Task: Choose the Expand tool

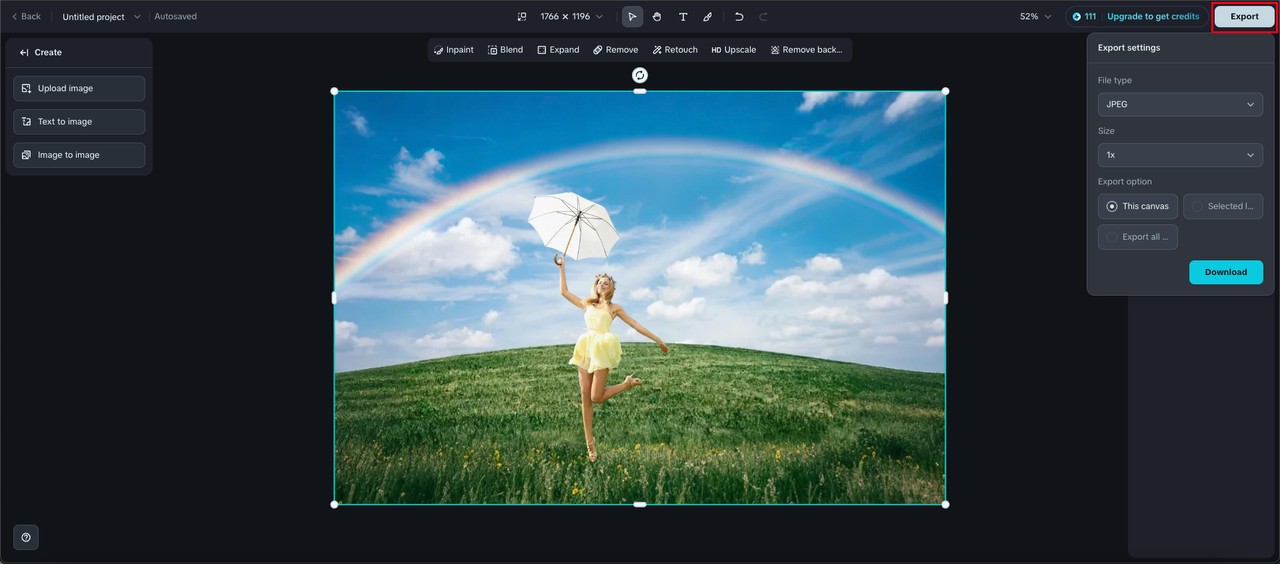Action: (x=558, y=50)
